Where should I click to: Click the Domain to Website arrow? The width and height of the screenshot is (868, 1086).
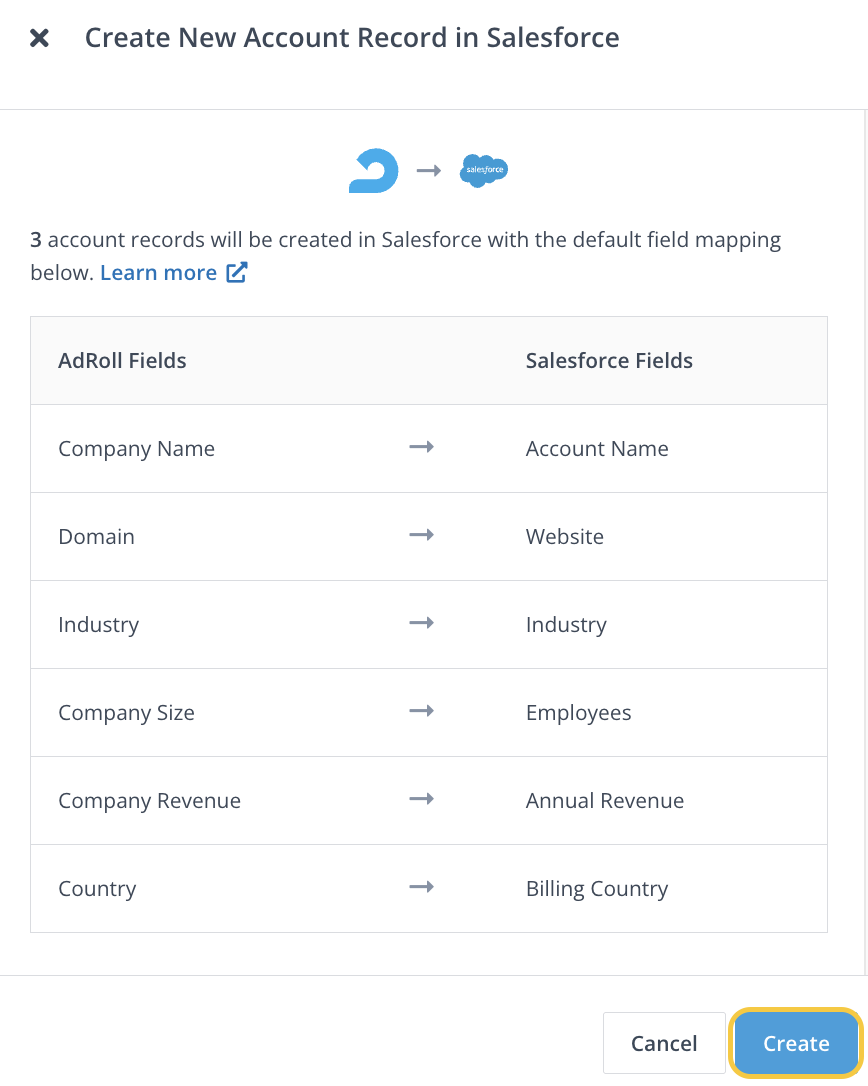(x=422, y=536)
